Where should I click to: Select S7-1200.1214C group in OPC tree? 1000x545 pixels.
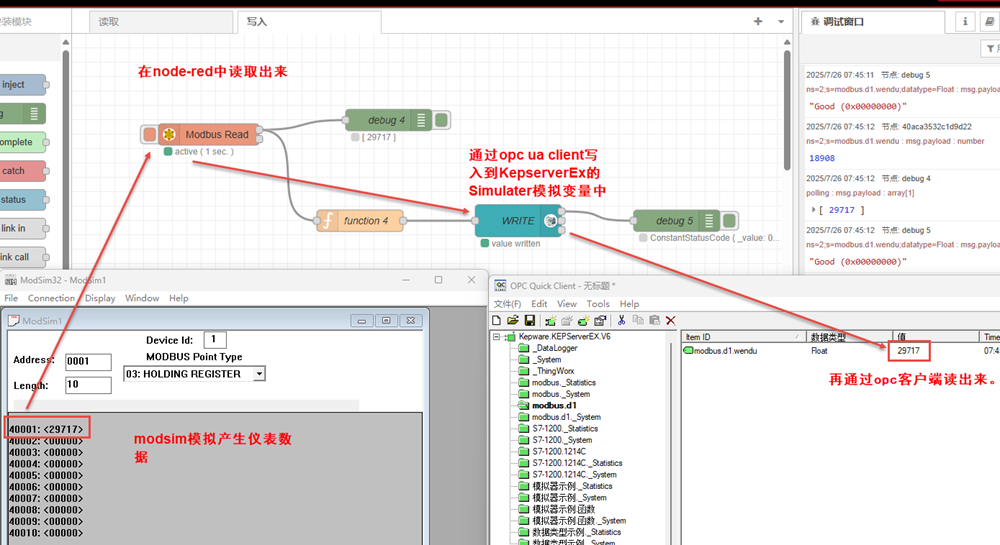click(559, 451)
